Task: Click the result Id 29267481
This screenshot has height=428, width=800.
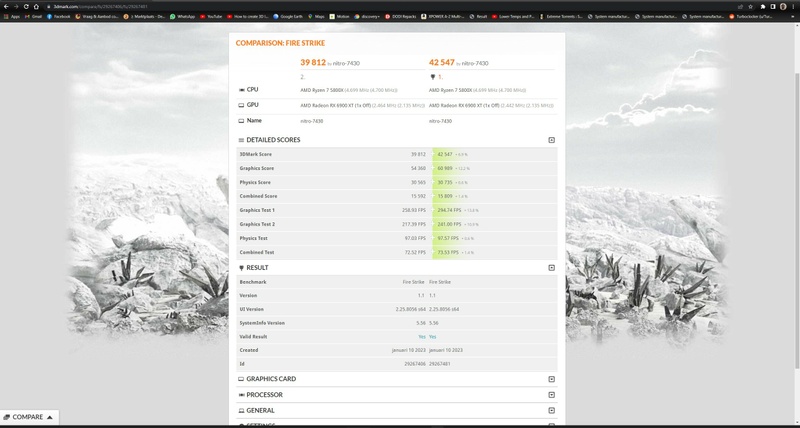Action: [440, 364]
